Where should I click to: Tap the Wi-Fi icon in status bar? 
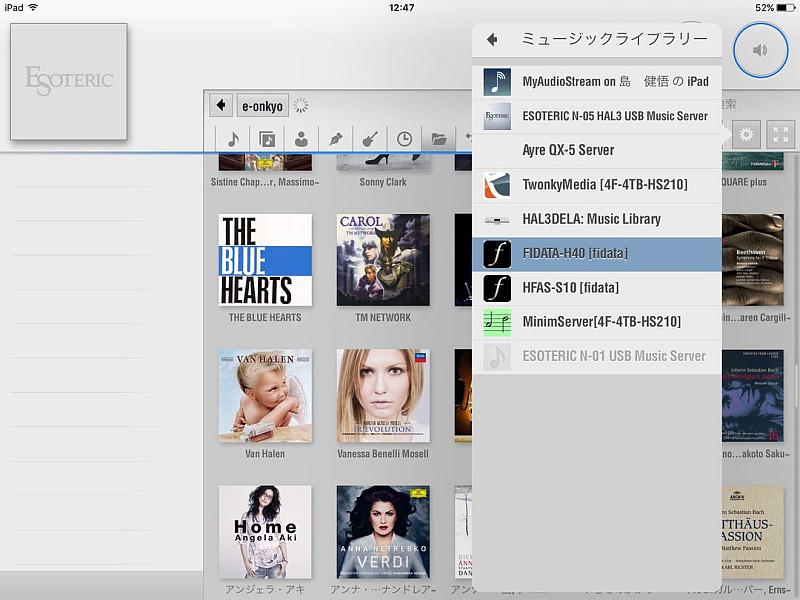(x=33, y=7)
